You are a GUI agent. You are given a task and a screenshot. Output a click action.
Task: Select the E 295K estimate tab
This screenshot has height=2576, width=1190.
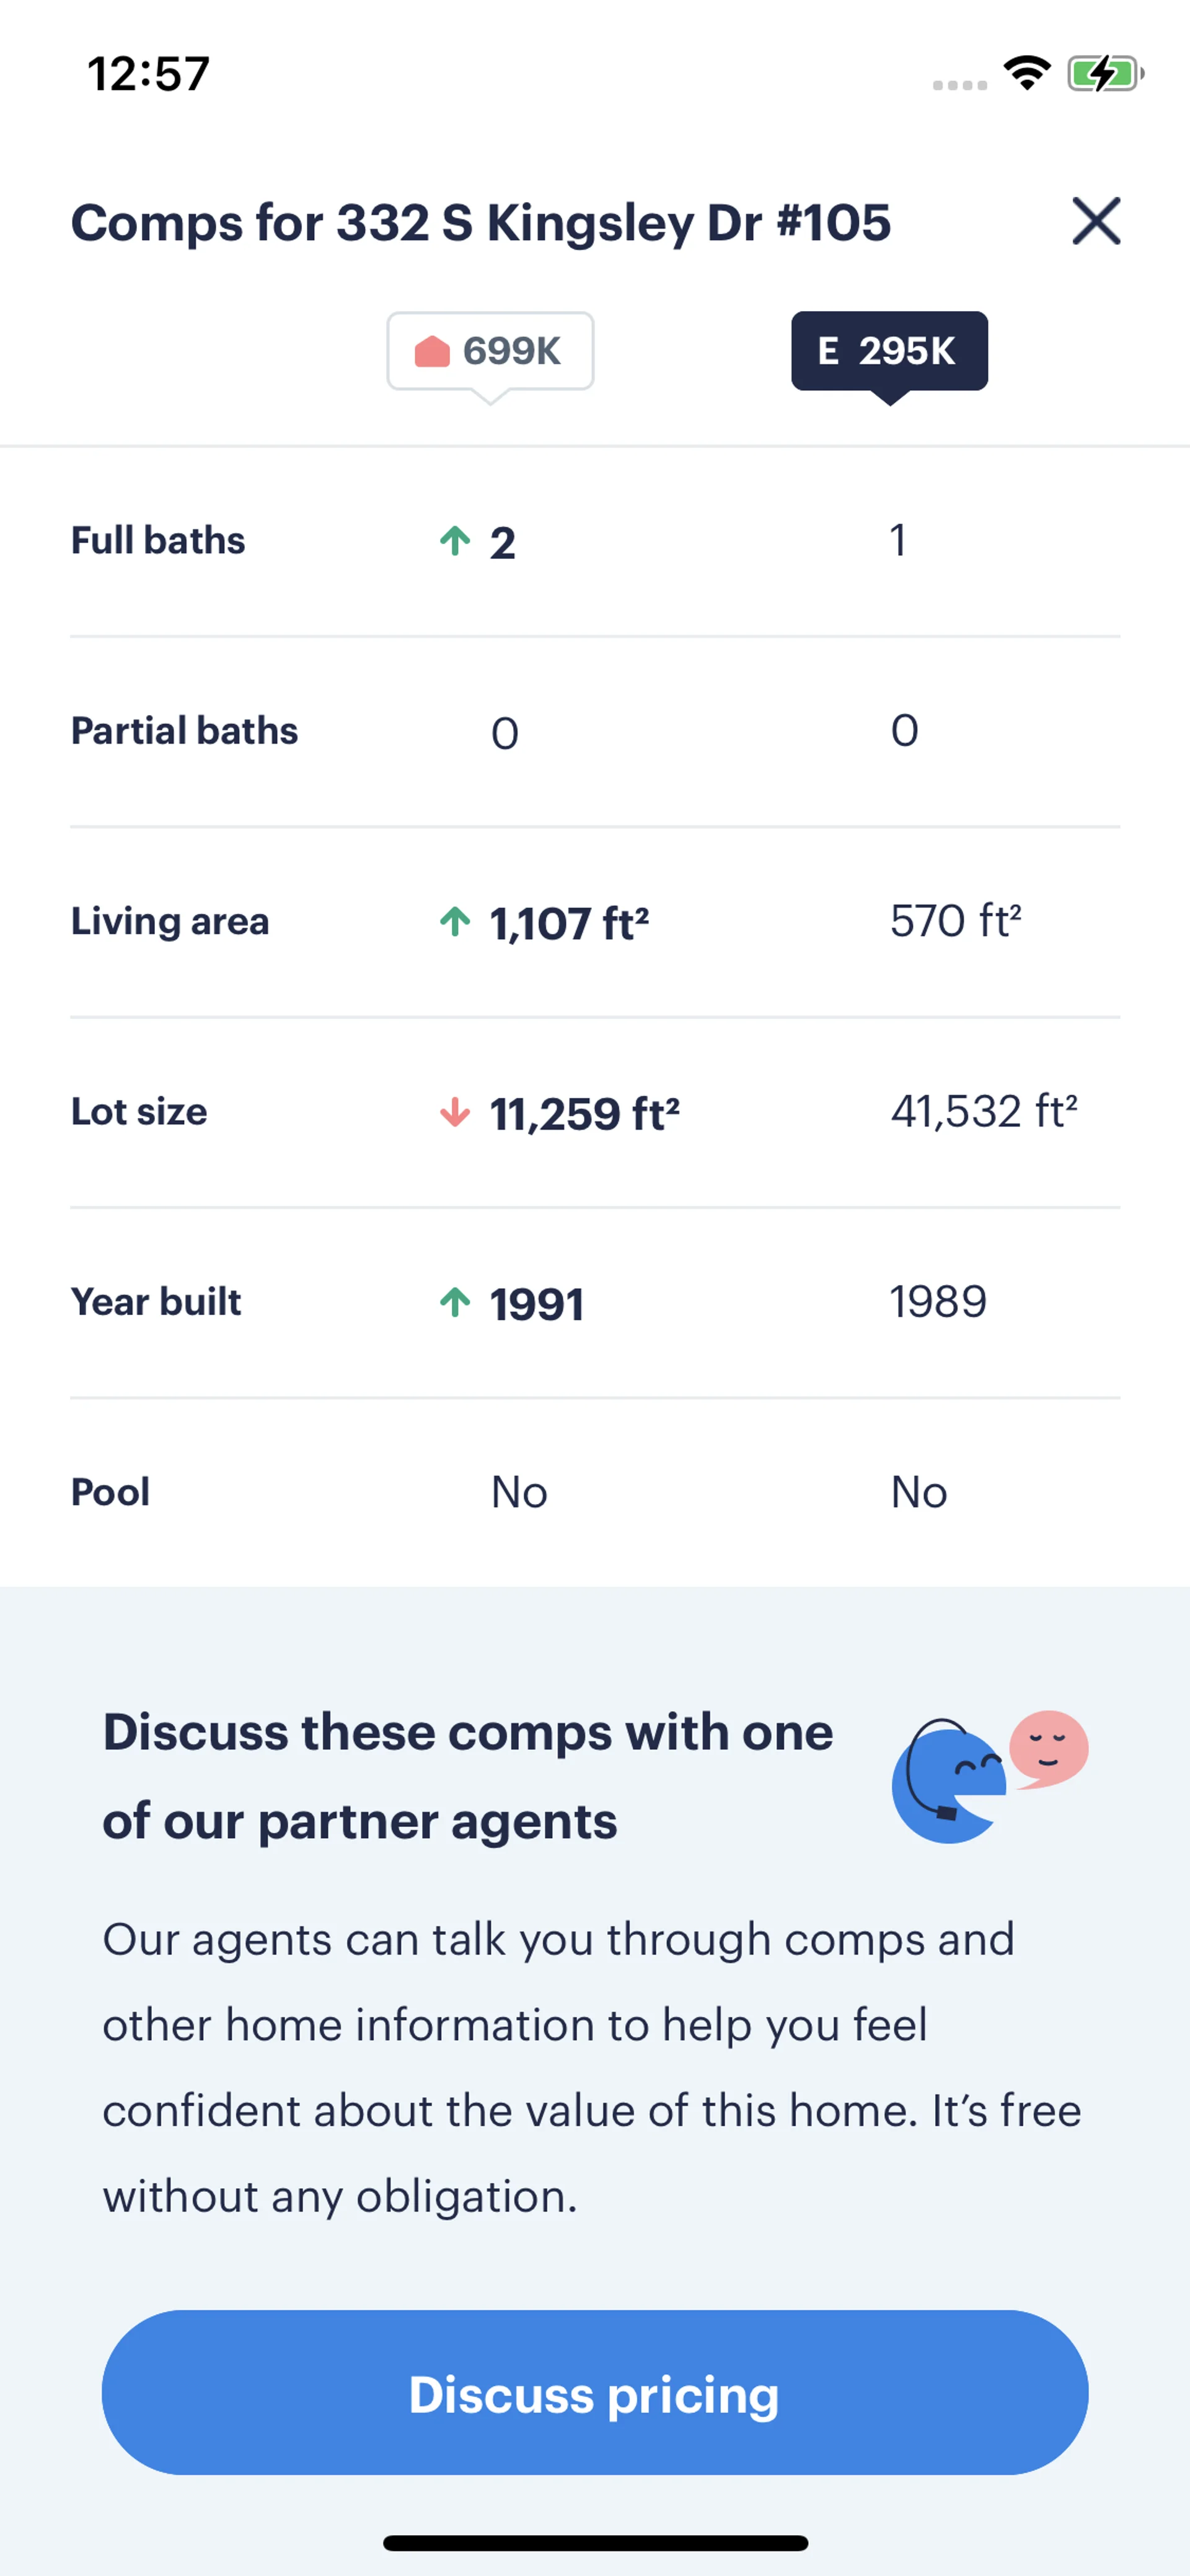tap(889, 351)
